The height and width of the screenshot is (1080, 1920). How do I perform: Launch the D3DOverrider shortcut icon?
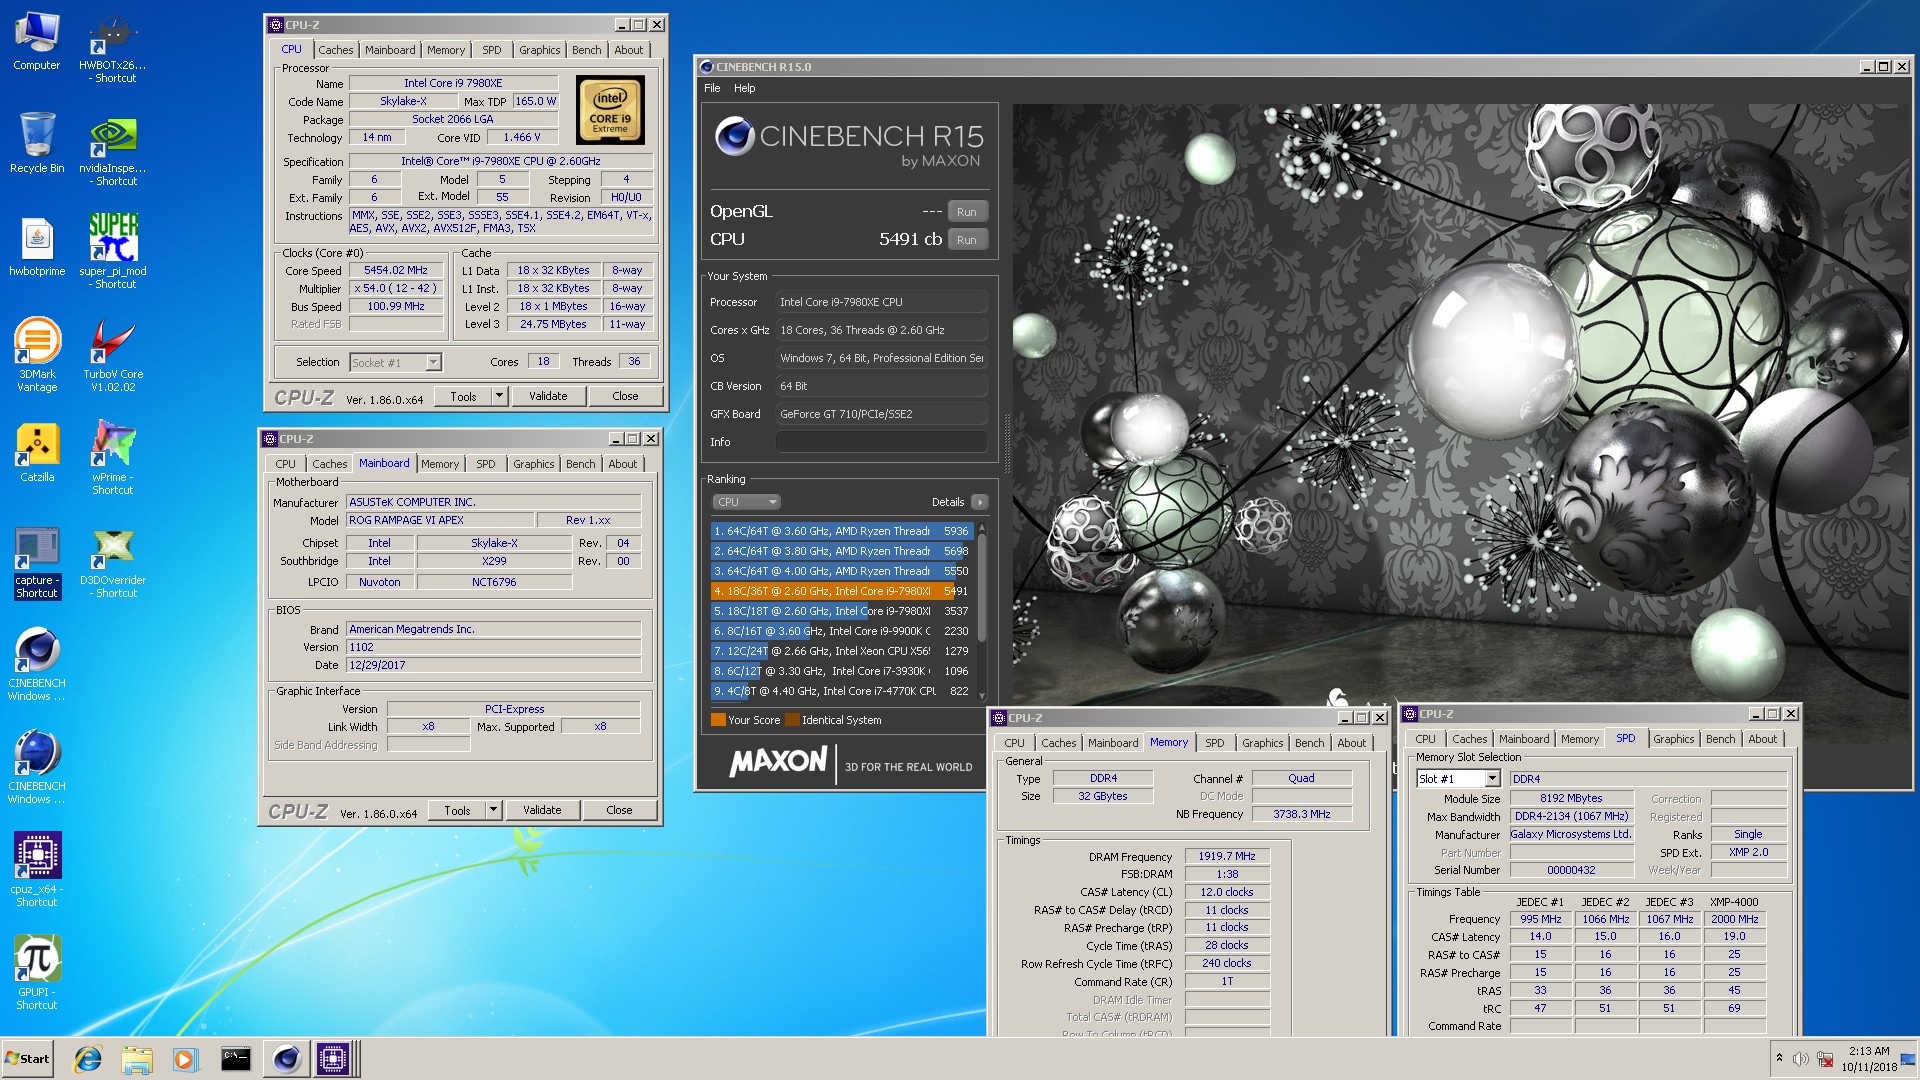point(113,562)
